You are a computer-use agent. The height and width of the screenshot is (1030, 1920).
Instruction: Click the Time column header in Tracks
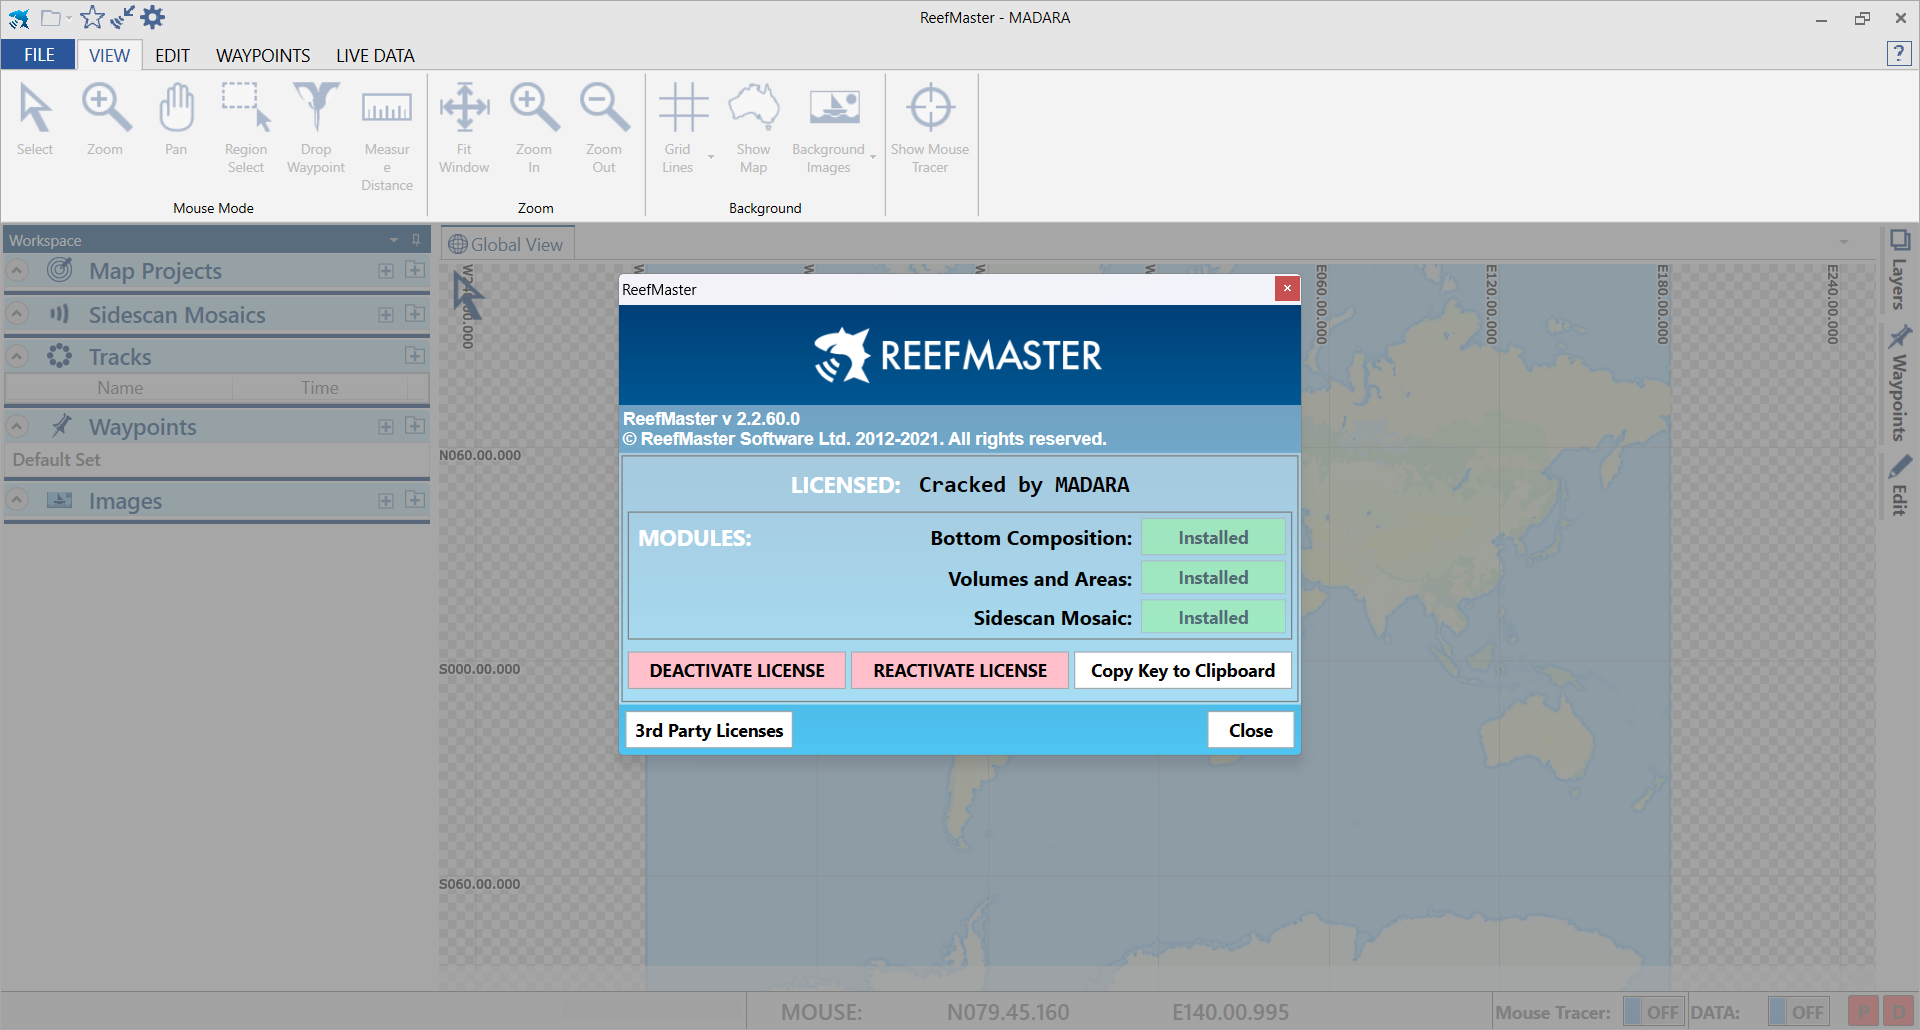(320, 387)
